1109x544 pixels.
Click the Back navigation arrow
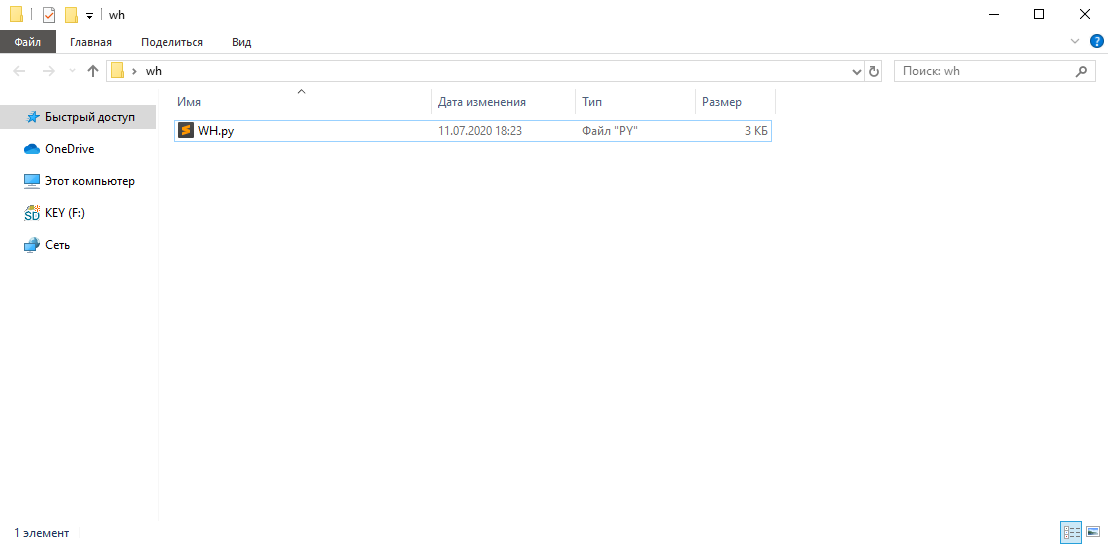pyautogui.click(x=20, y=71)
